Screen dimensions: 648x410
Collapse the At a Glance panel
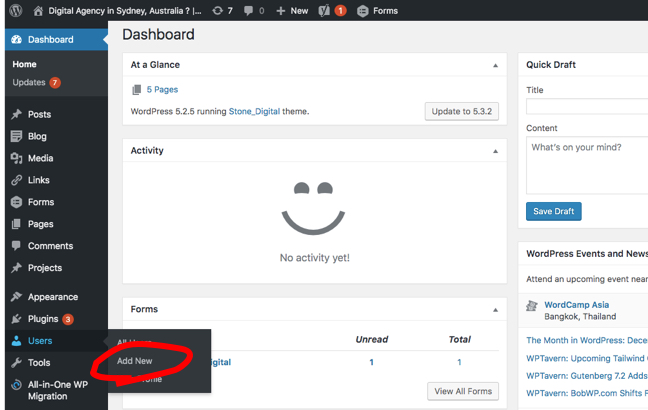[495, 65]
